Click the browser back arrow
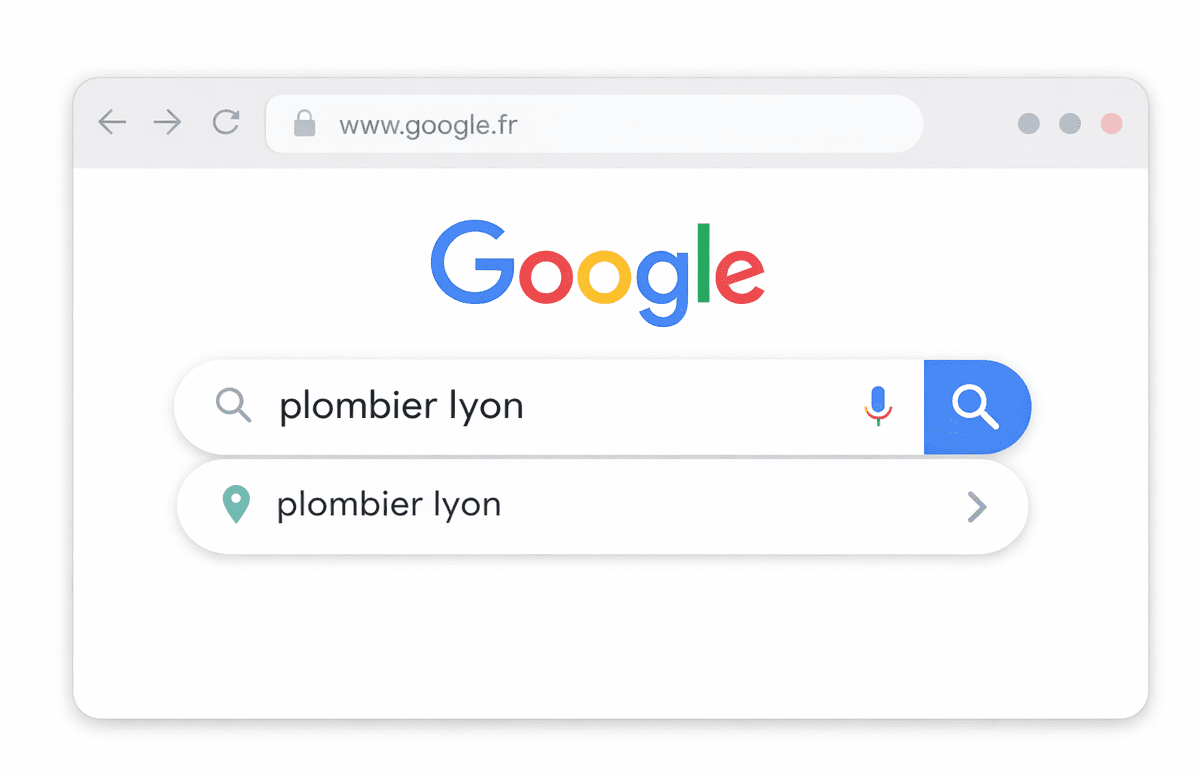Image resolution: width=1200 pixels, height=778 pixels. tap(112, 123)
